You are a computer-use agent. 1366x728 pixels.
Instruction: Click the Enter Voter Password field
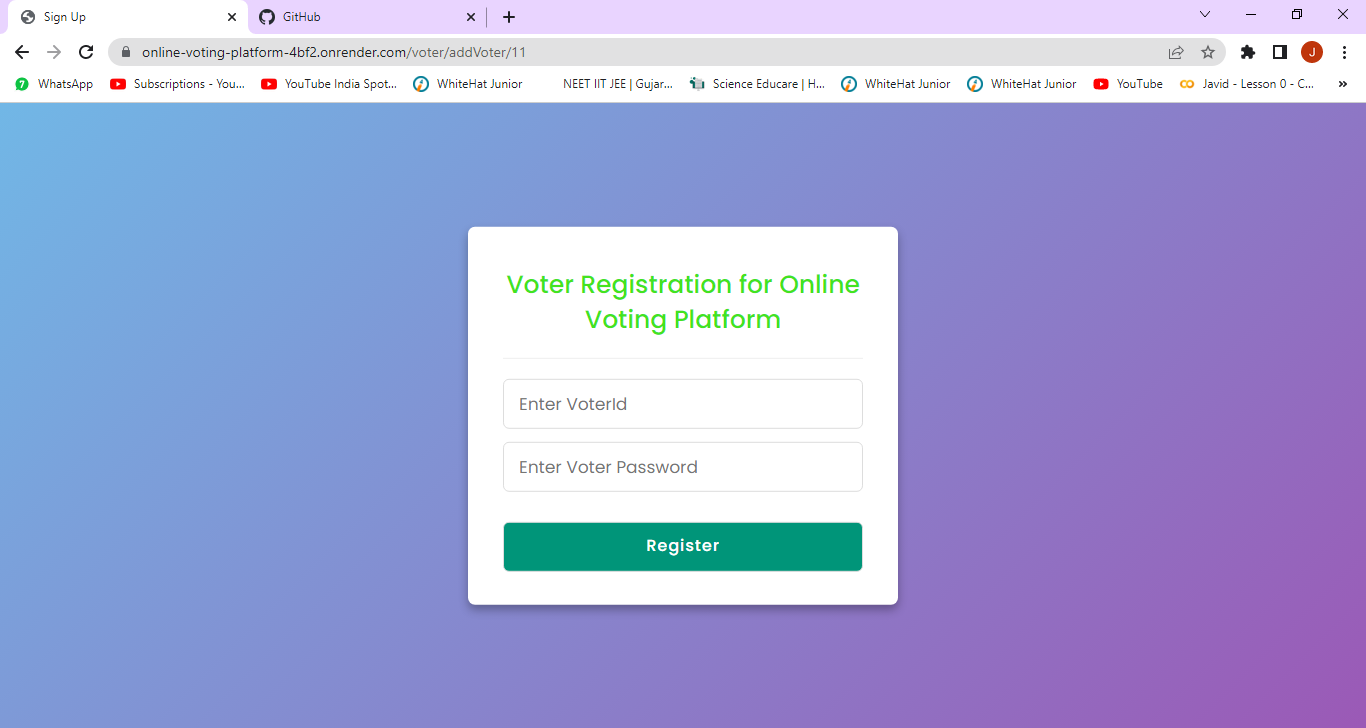pos(682,467)
